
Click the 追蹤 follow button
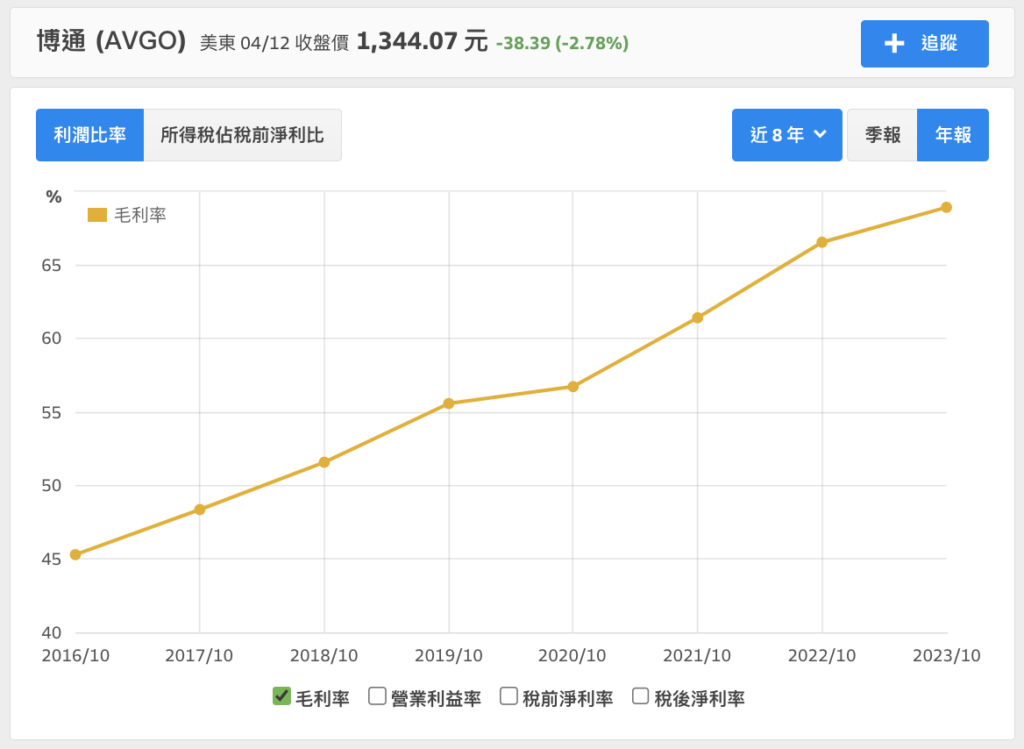924,44
